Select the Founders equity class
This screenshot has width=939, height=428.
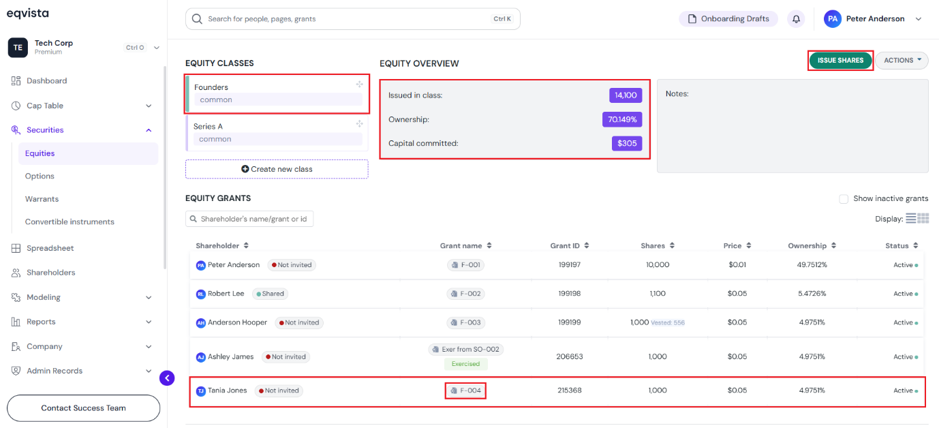click(x=277, y=93)
